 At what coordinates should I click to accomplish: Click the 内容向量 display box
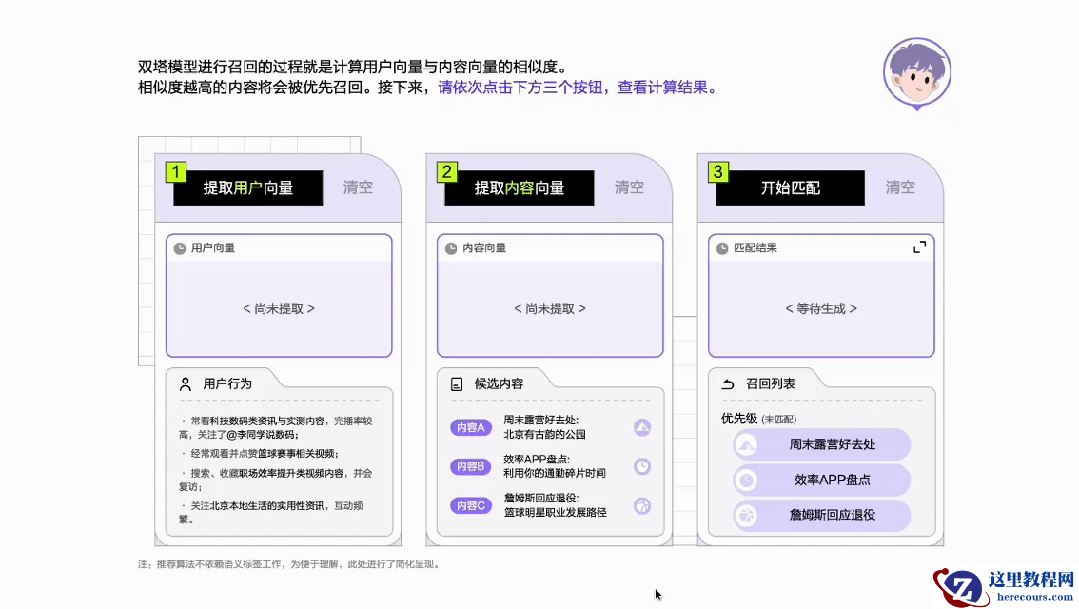550,296
